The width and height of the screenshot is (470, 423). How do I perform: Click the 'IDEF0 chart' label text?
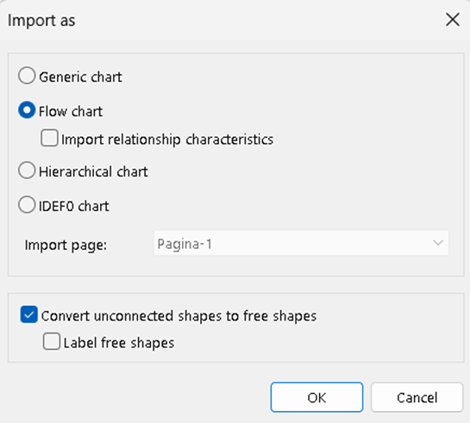[x=74, y=206]
